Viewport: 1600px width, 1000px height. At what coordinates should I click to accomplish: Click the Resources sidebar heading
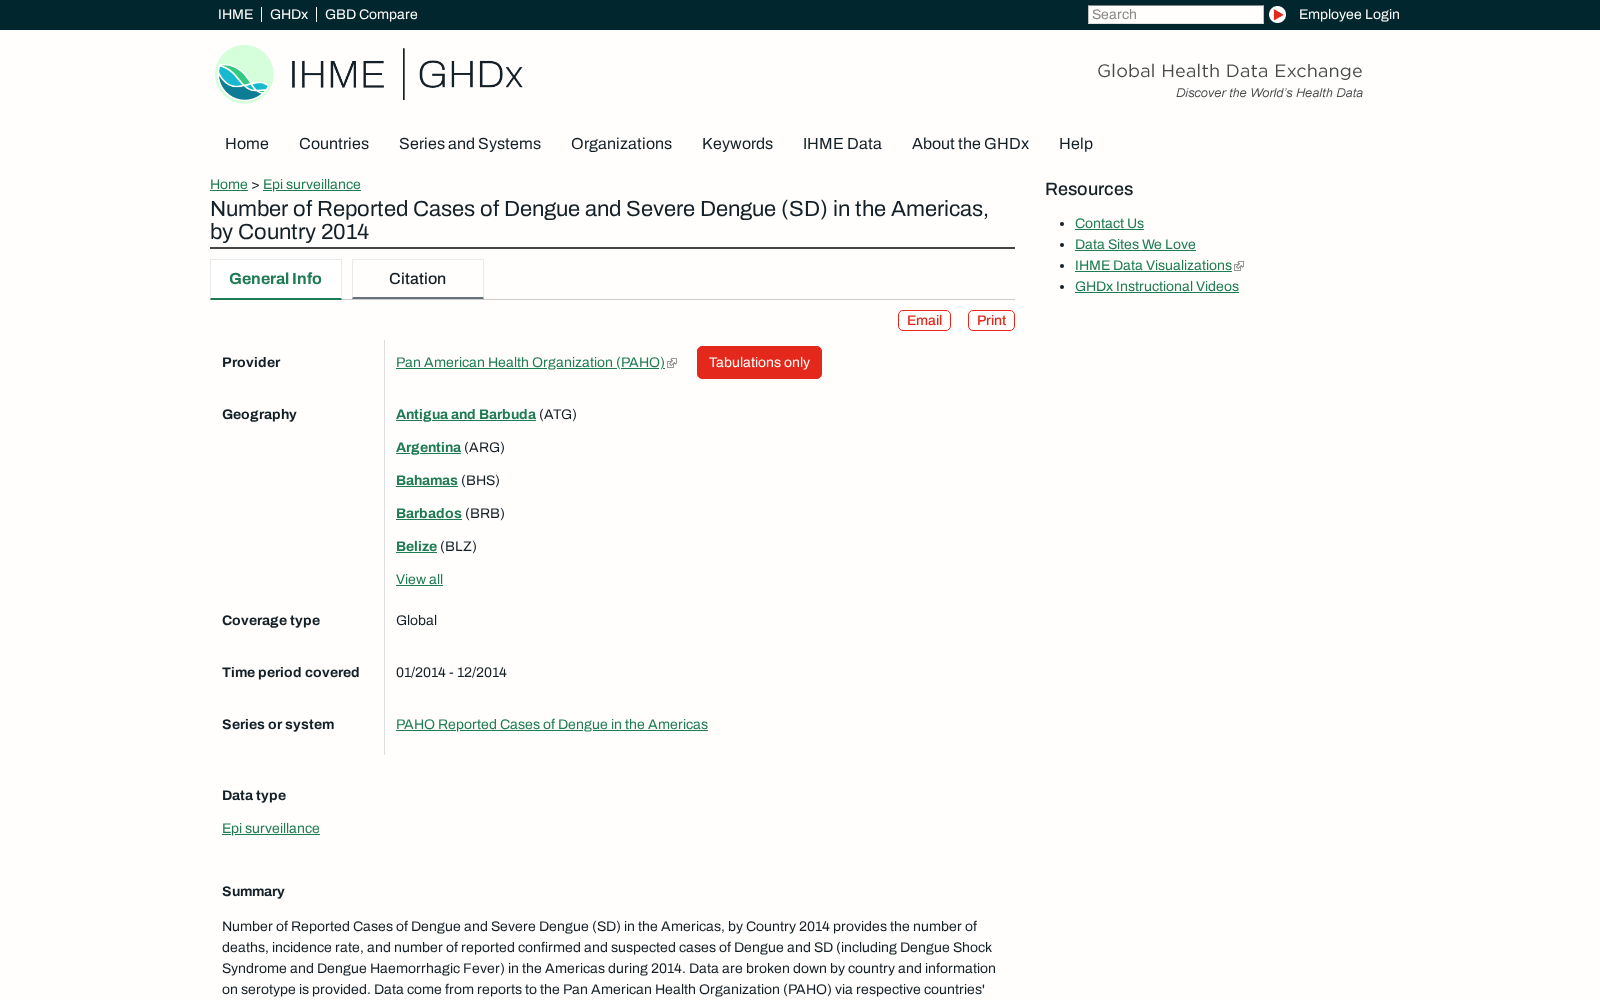[x=1089, y=189]
